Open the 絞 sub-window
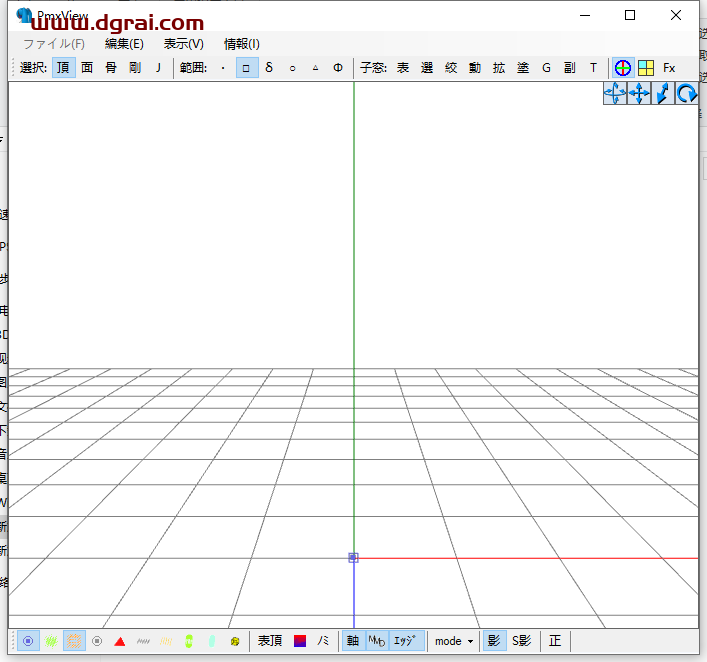 coord(451,68)
